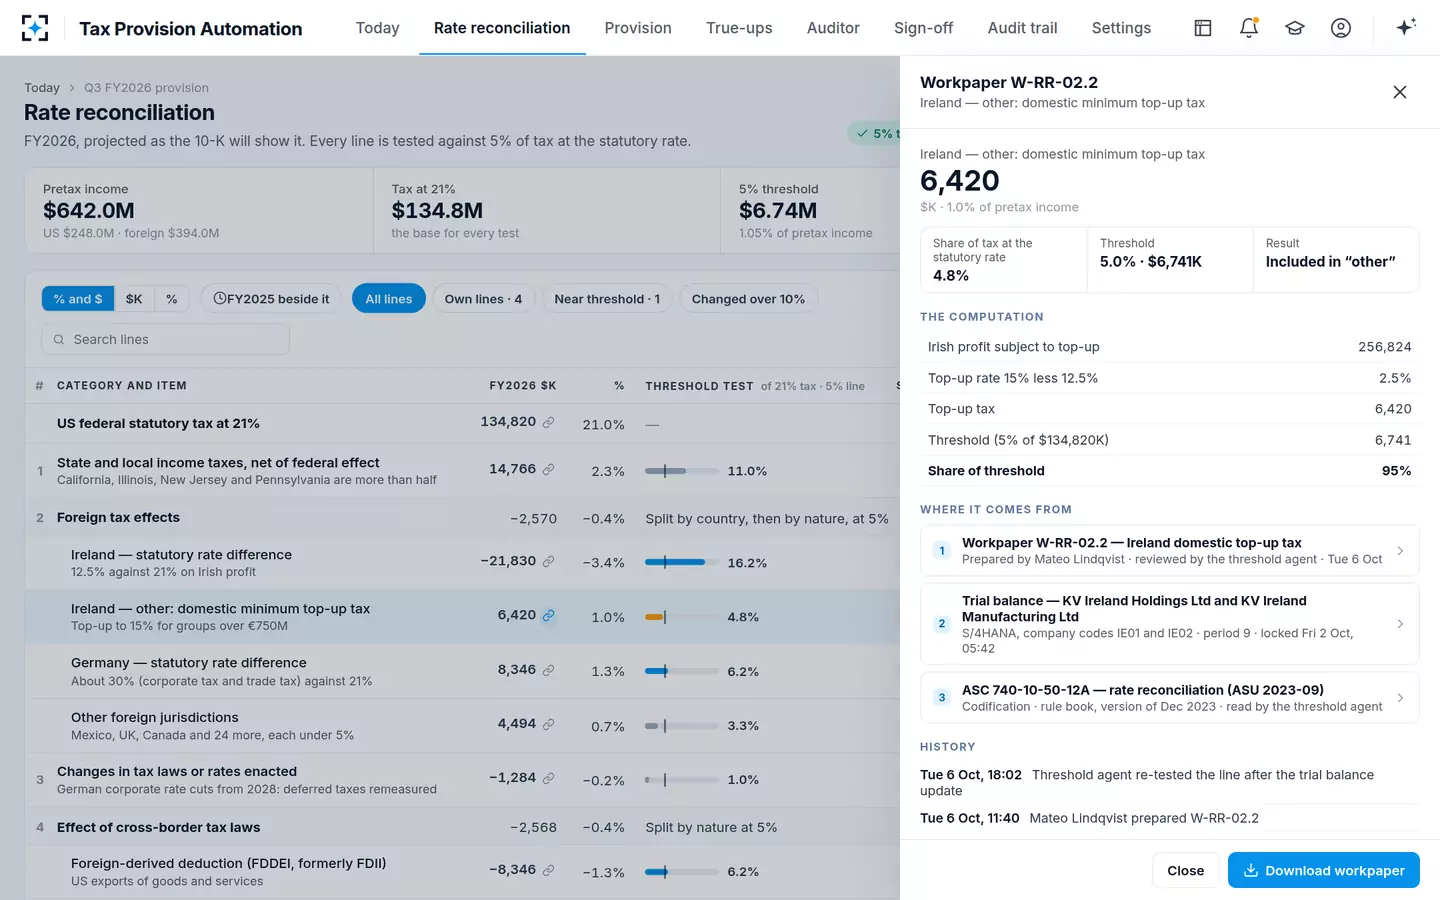Viewport: 1440px width, 900px height.
Task: Select the '$K' display mode
Action: click(134, 299)
